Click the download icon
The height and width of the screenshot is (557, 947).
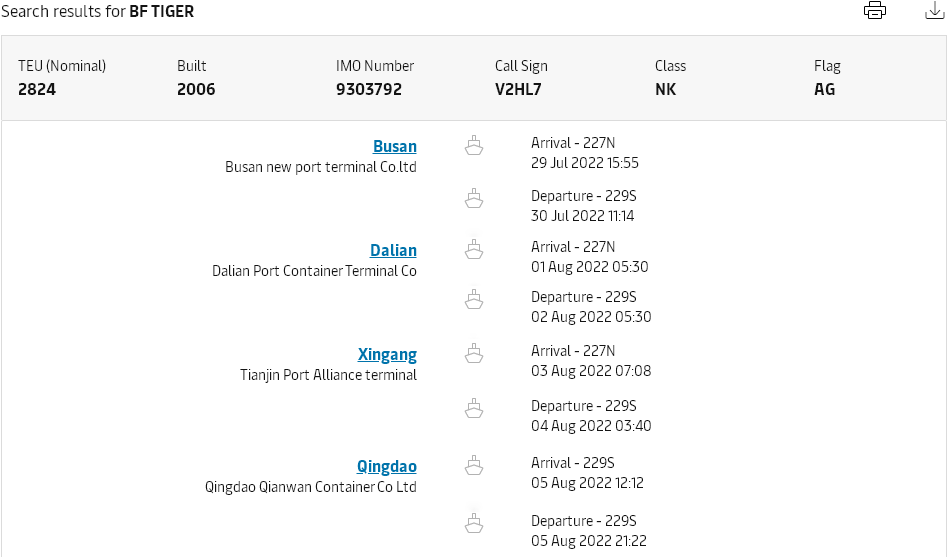click(935, 11)
